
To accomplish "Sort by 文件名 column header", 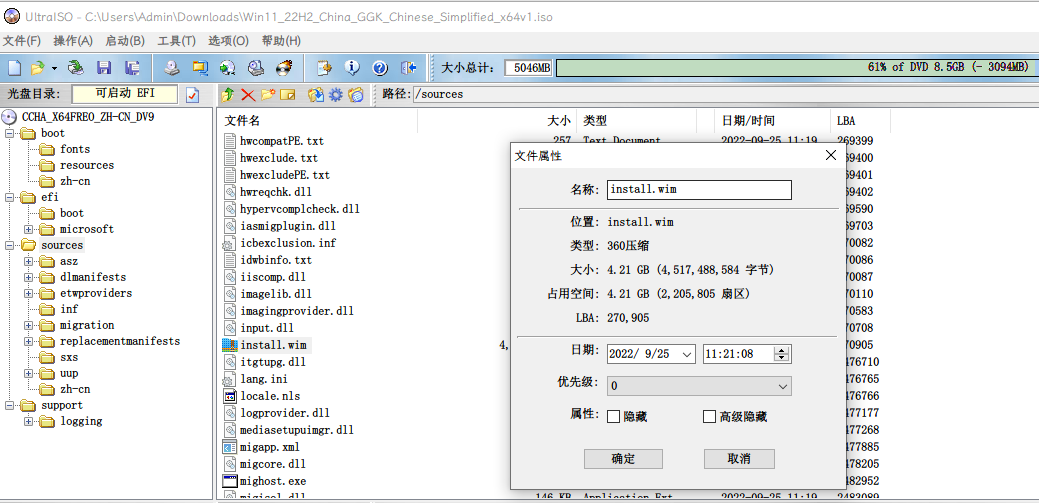I will pos(317,121).
